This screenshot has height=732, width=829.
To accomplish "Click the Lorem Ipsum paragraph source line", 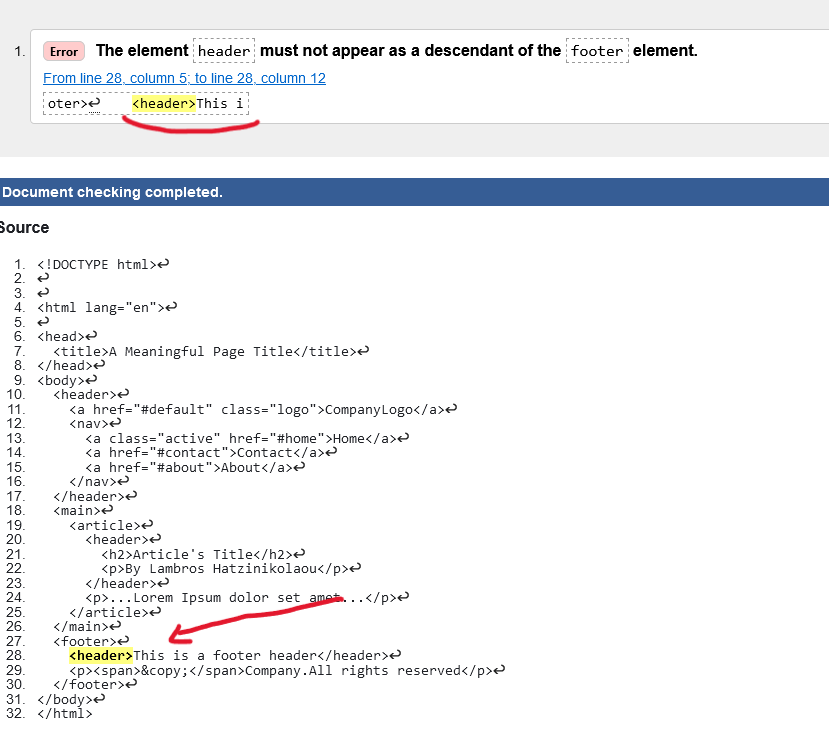I will pos(241,598).
